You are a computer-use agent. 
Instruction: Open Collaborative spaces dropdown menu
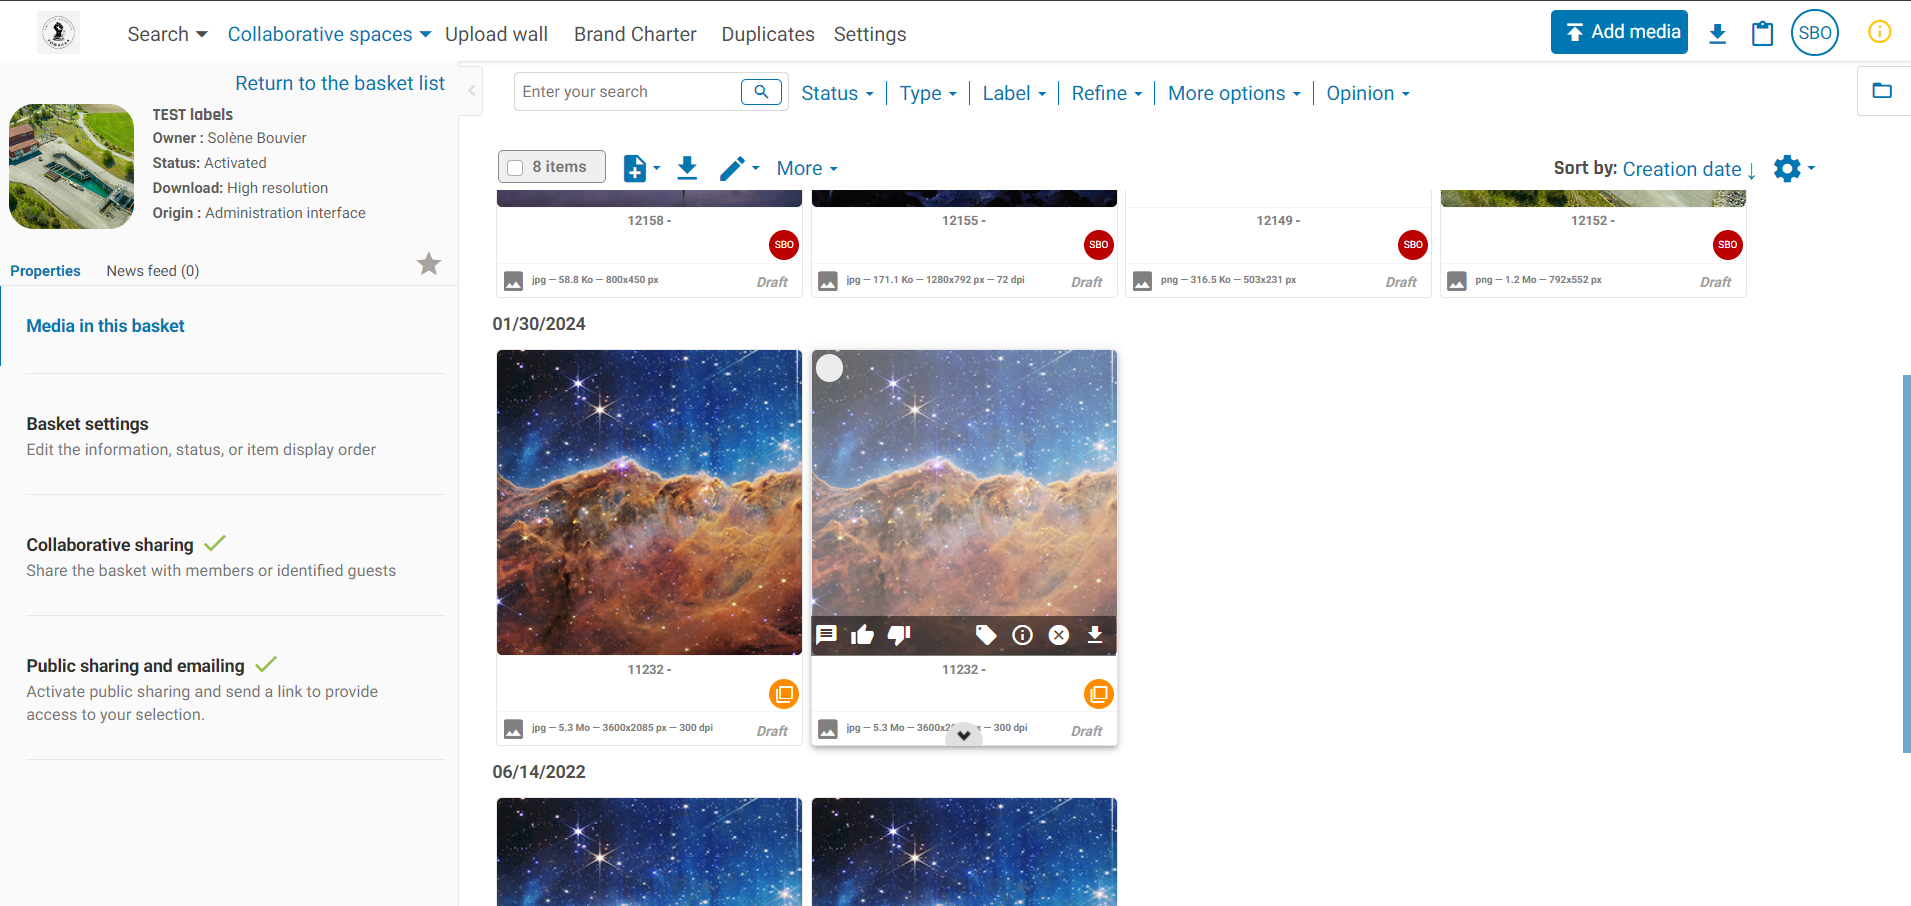point(329,34)
